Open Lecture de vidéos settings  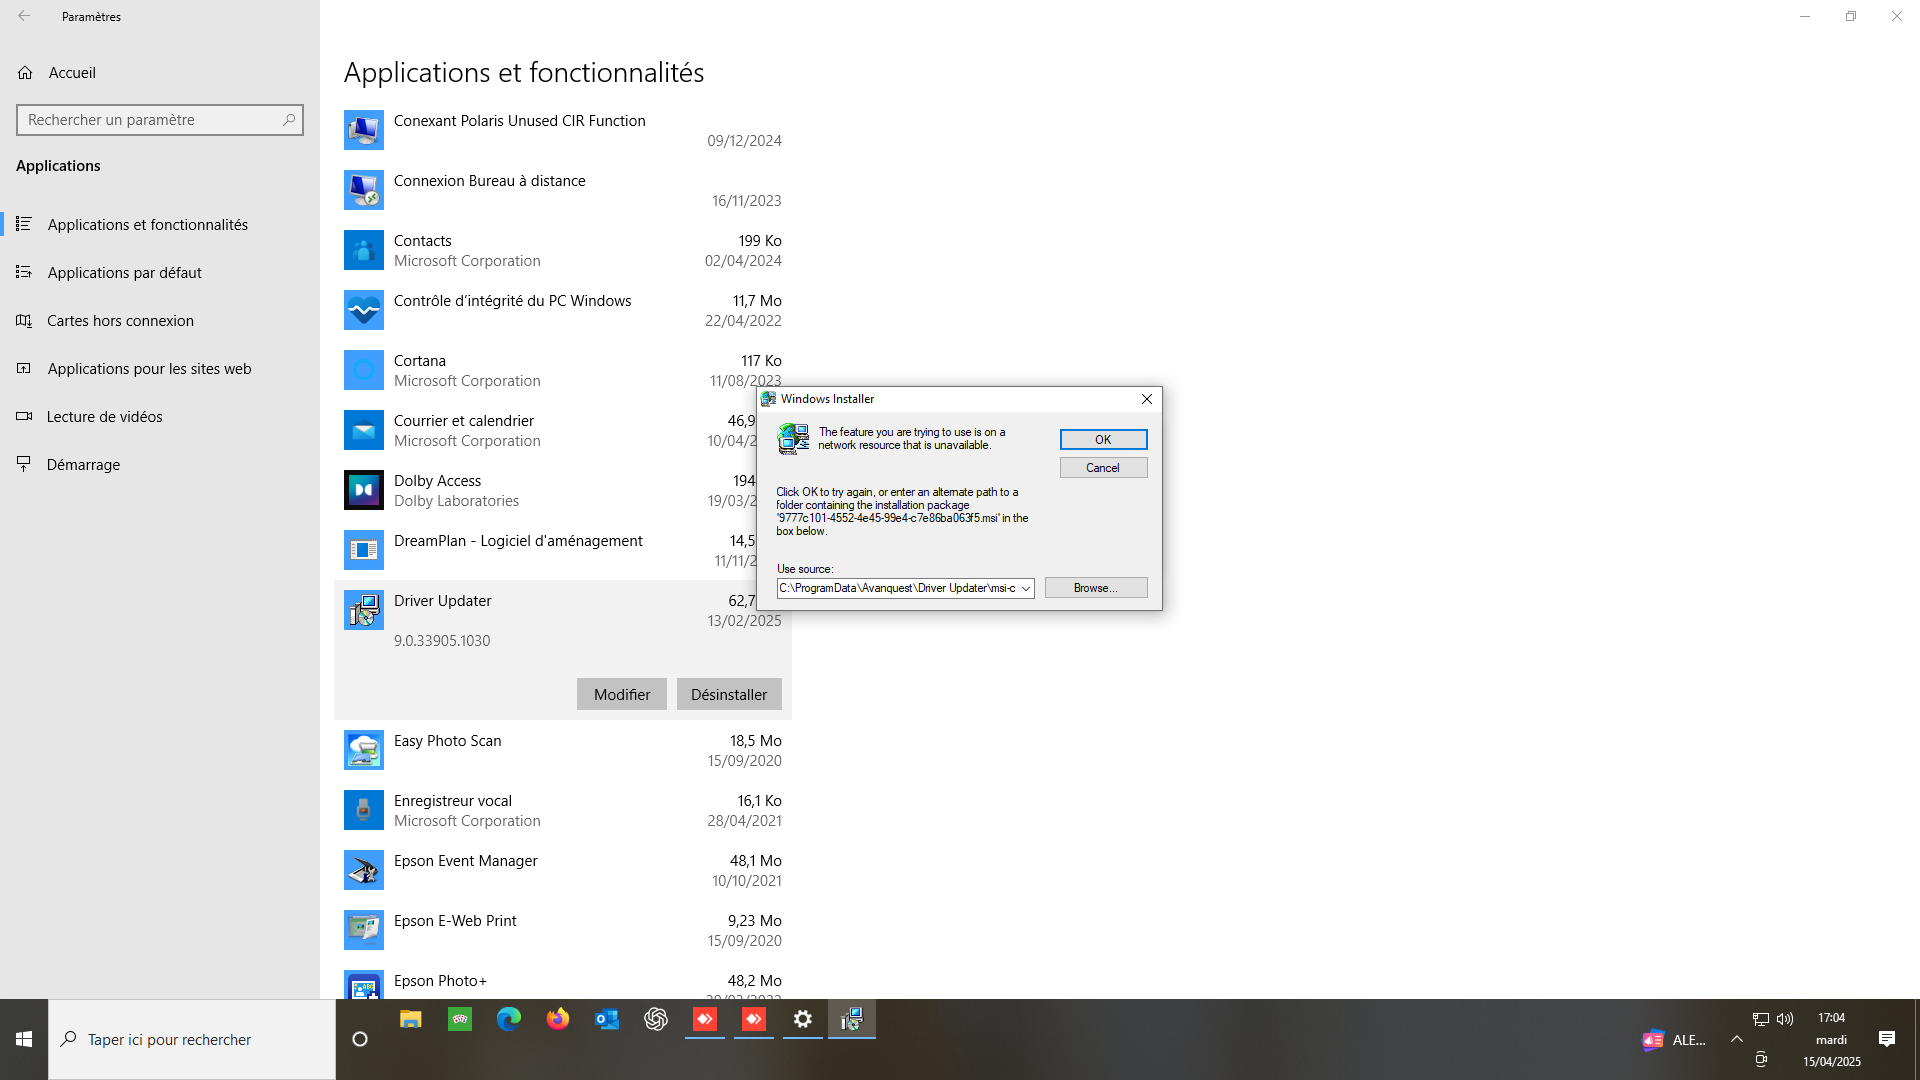[x=105, y=417]
